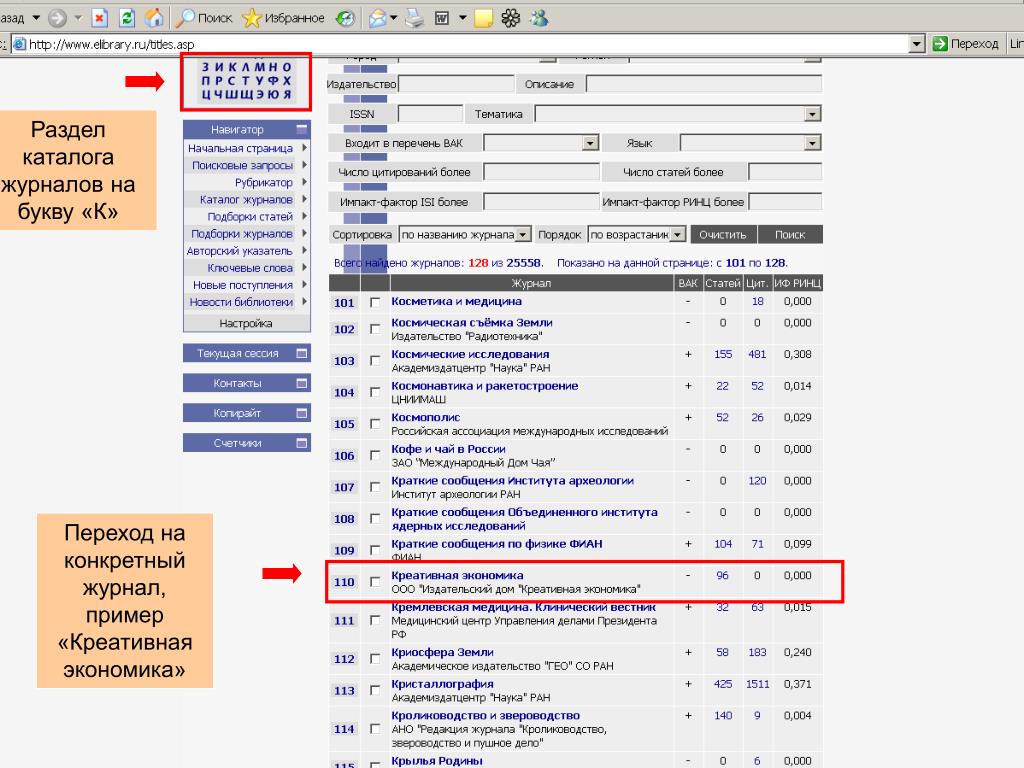Open Сортировка dropdown по названию журнала
The height and width of the screenshot is (768, 1024).
tap(464, 234)
